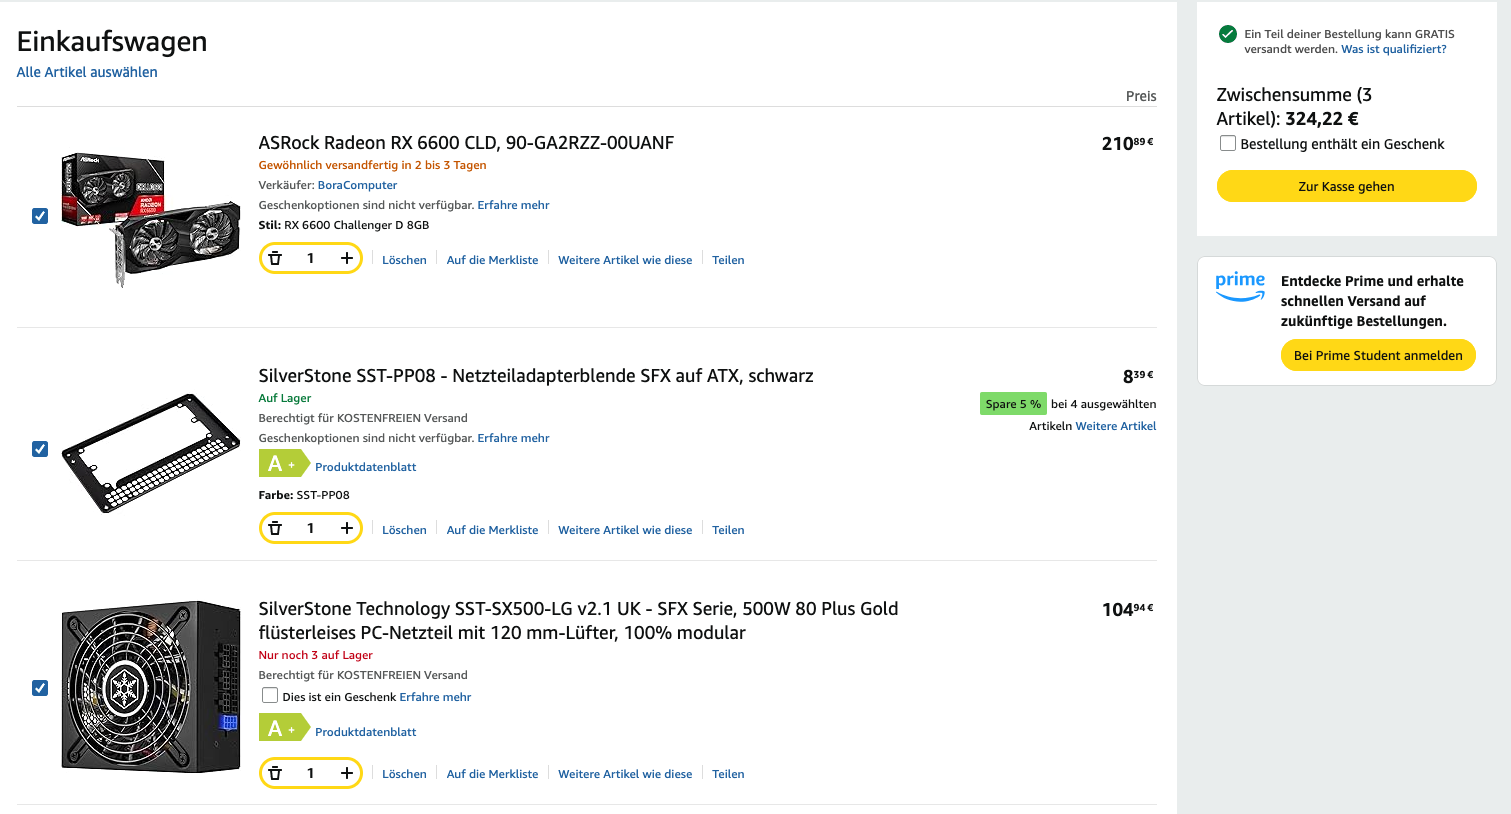Click 'Was ist qualifiziert?' link
Image resolution: width=1511 pixels, height=814 pixels.
pos(1393,49)
